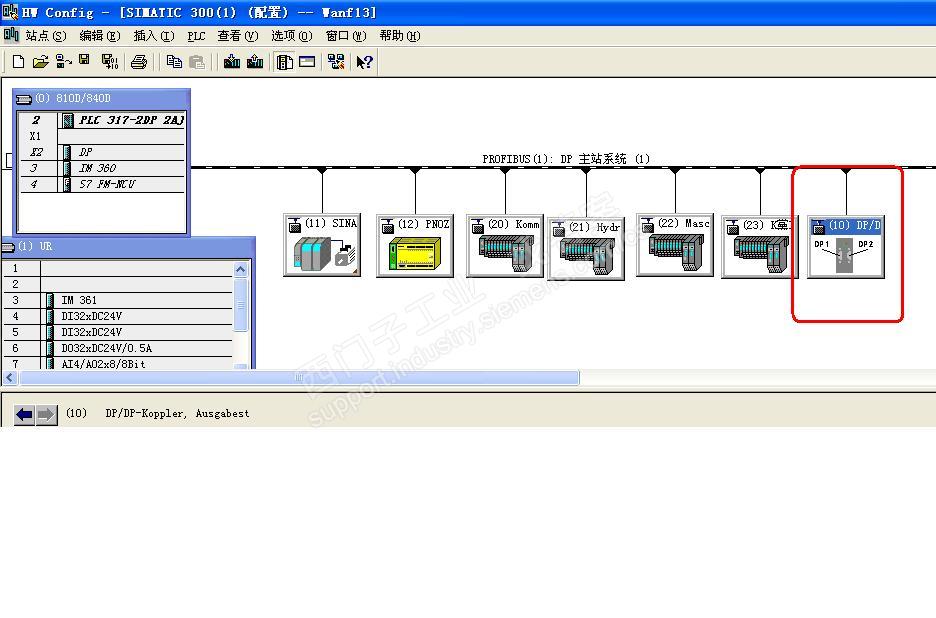Open the 窗口(W) menu
The height and width of the screenshot is (618, 936).
tap(346, 36)
